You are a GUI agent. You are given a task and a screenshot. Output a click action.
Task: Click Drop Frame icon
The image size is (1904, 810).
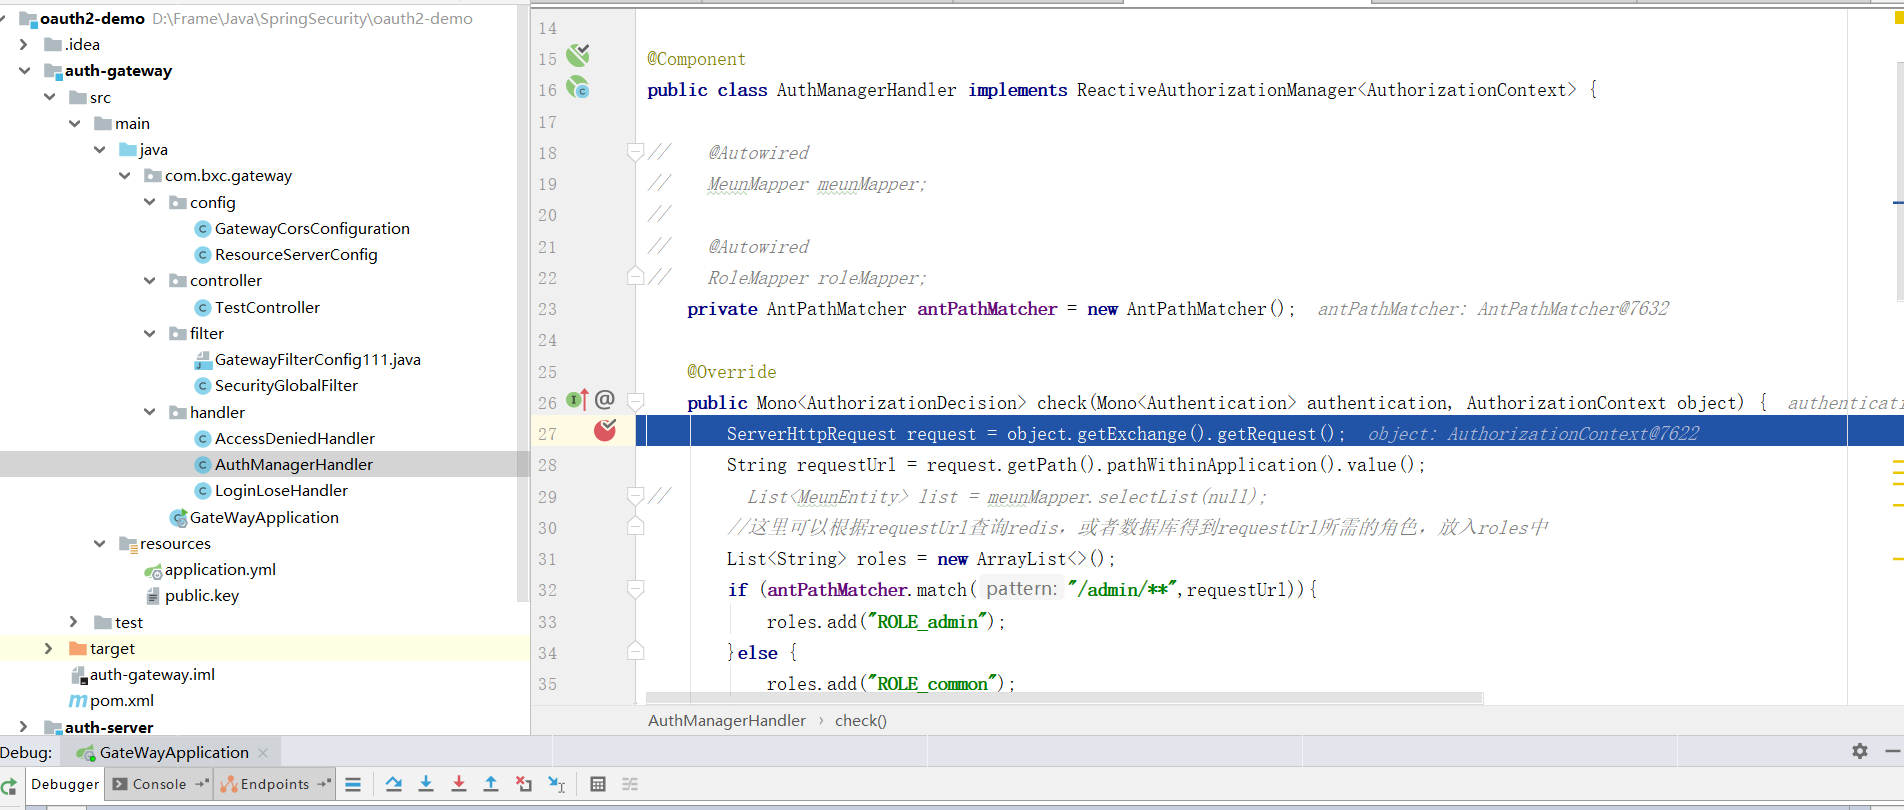pos(524,785)
